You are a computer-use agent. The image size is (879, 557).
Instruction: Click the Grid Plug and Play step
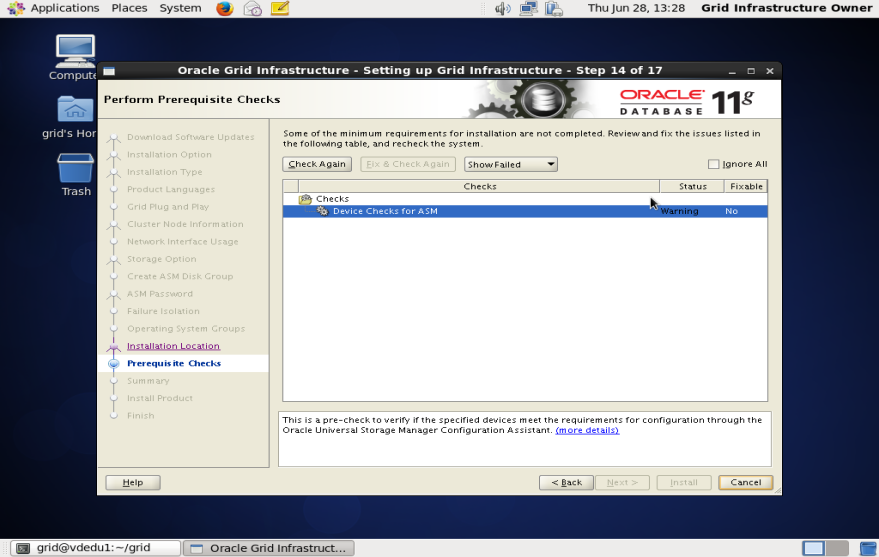click(168, 207)
